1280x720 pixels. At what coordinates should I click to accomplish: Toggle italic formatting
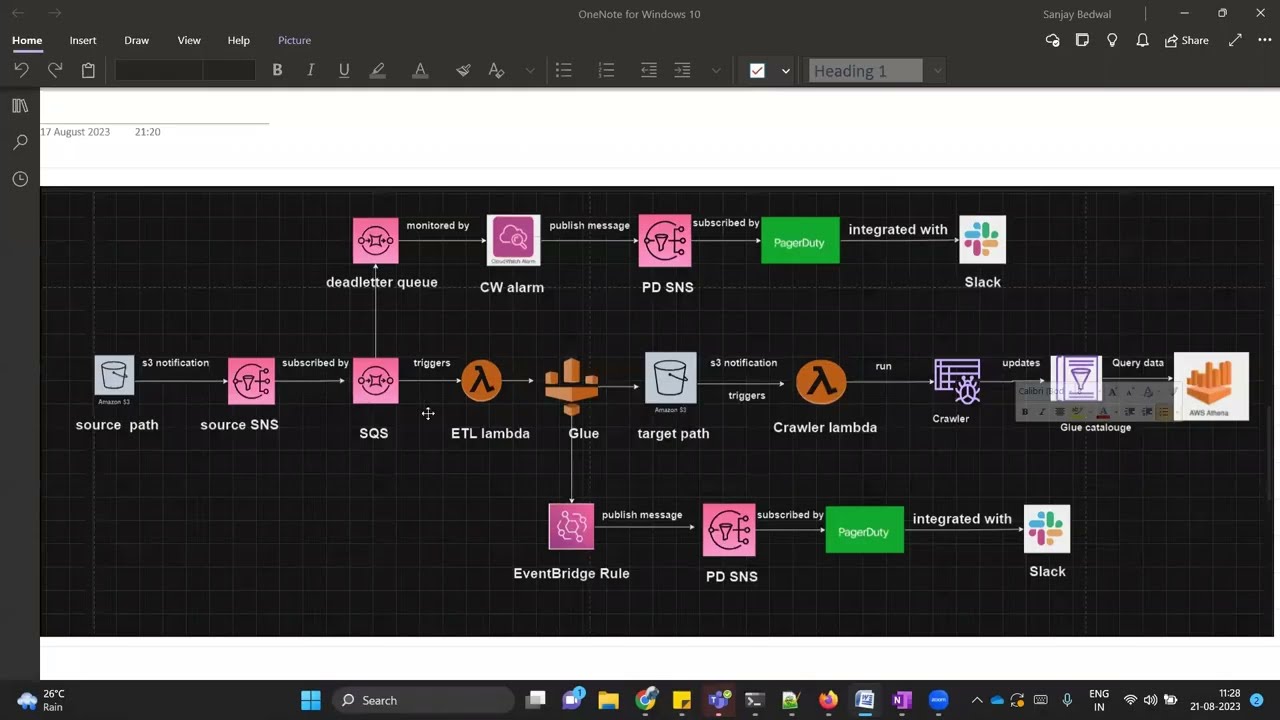pyautogui.click(x=310, y=70)
